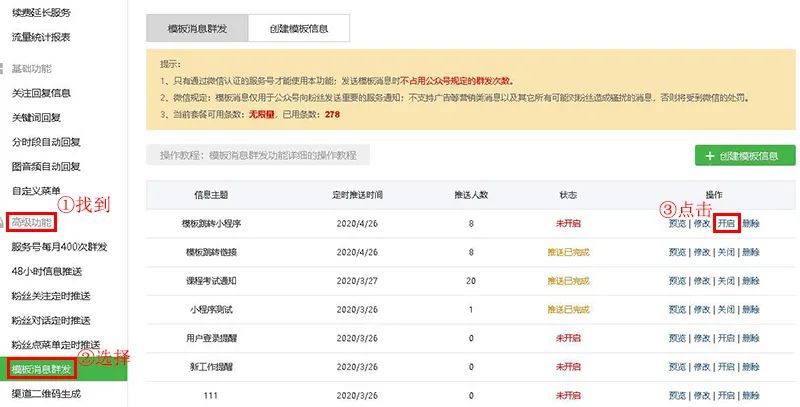Open 自定义菜单 in the sidebar
This screenshot has width=800, height=407.
coord(36,191)
